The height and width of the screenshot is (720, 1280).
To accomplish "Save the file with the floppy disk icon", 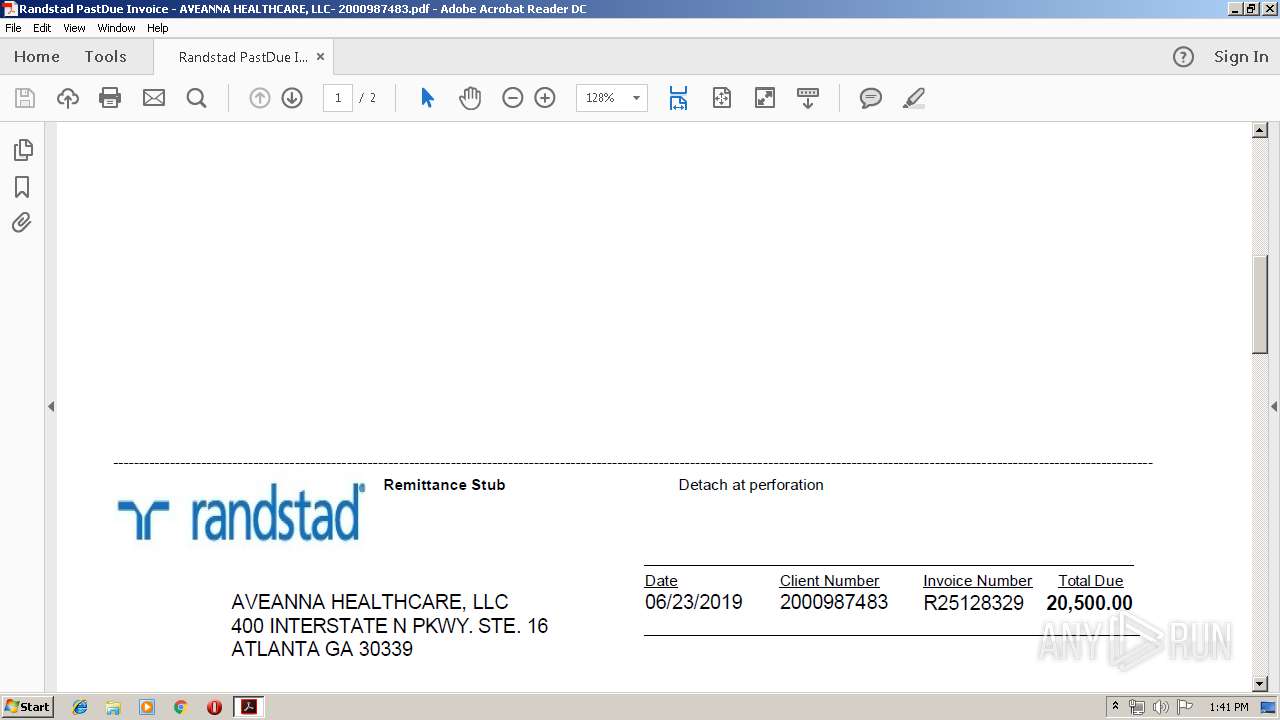I will [x=25, y=98].
